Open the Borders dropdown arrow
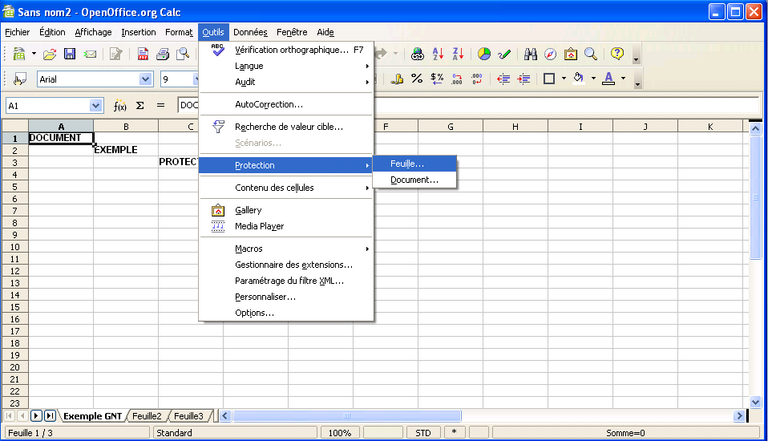768x441 pixels. coord(564,78)
